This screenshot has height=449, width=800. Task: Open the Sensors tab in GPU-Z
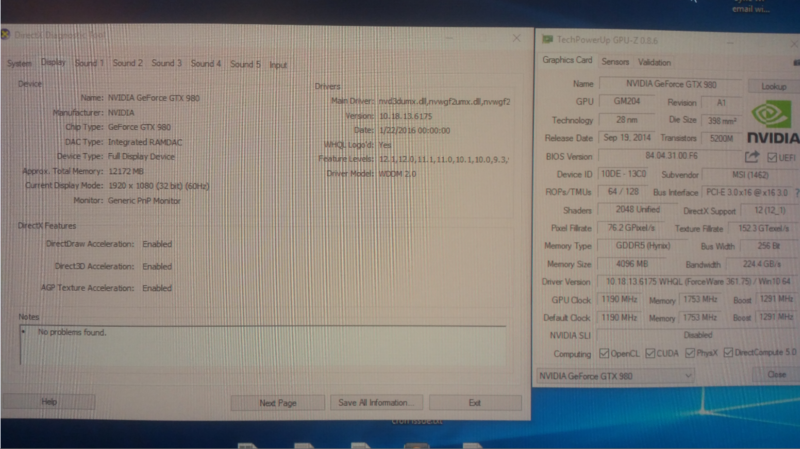tap(615, 62)
